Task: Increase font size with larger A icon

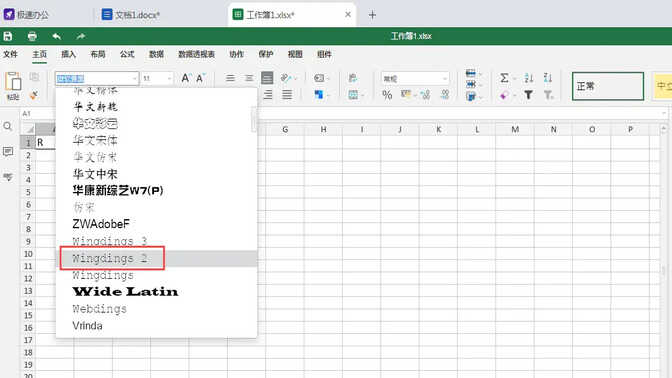Action: point(185,78)
